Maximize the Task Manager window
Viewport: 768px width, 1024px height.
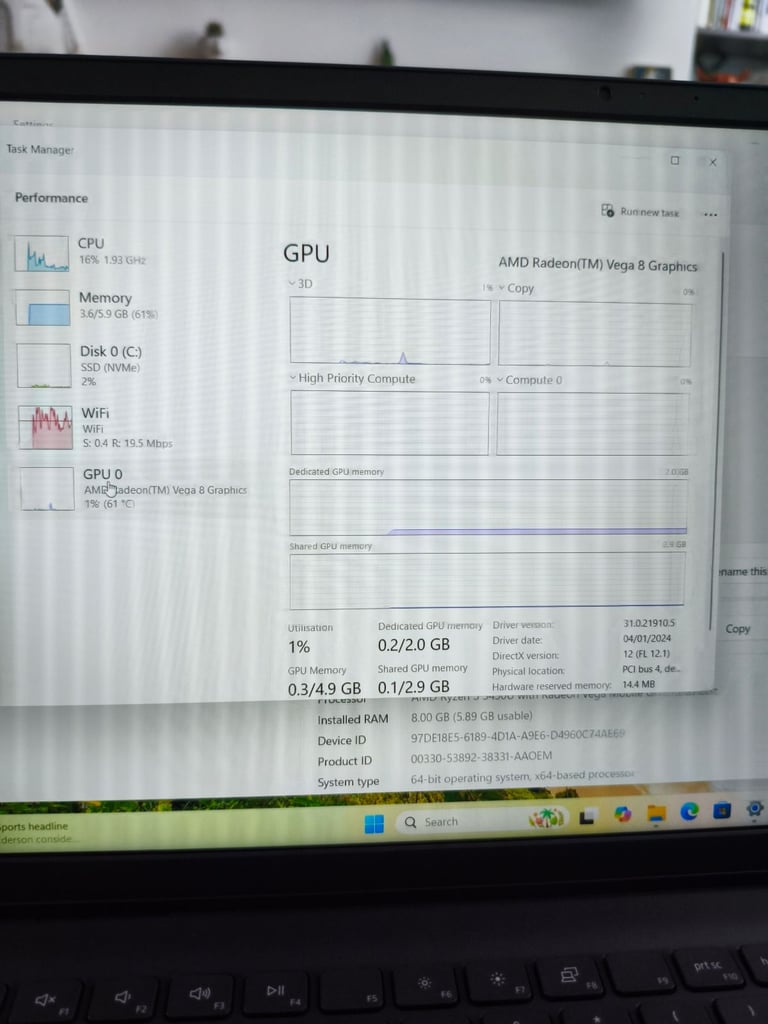coord(675,160)
